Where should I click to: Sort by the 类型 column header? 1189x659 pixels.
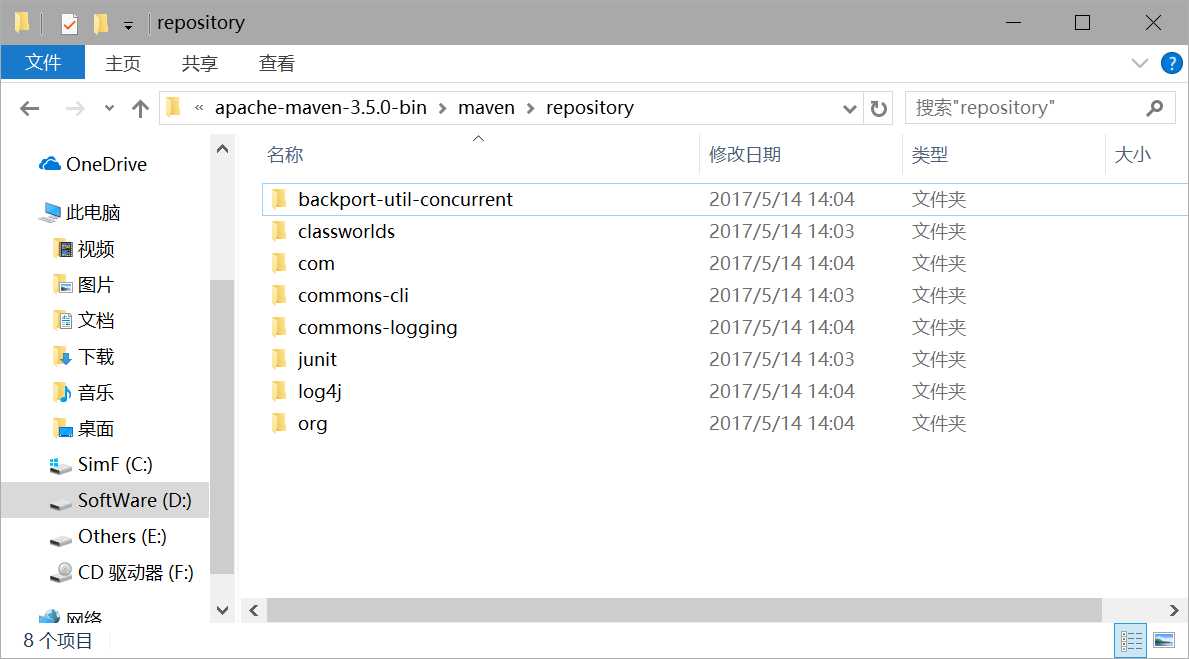point(930,155)
